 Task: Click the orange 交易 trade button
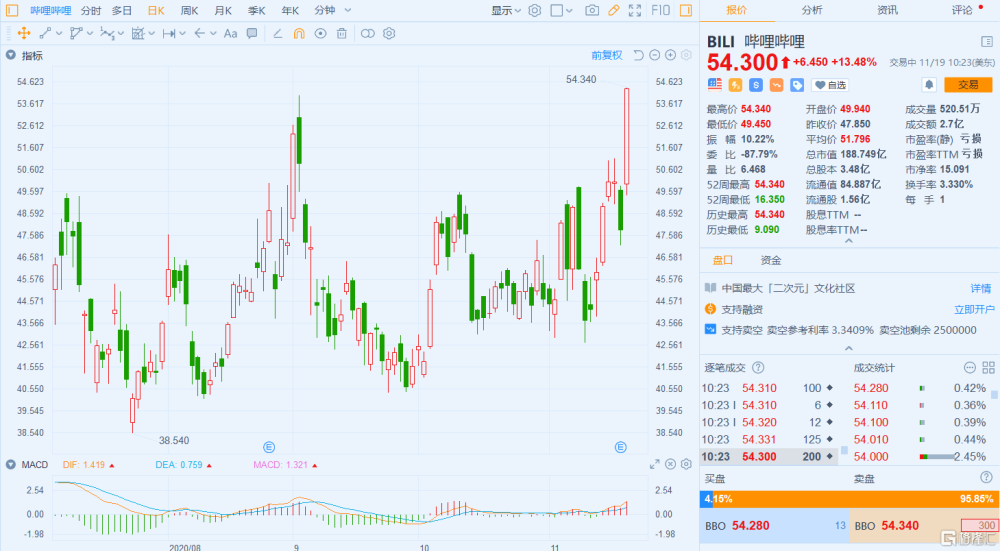pos(968,84)
